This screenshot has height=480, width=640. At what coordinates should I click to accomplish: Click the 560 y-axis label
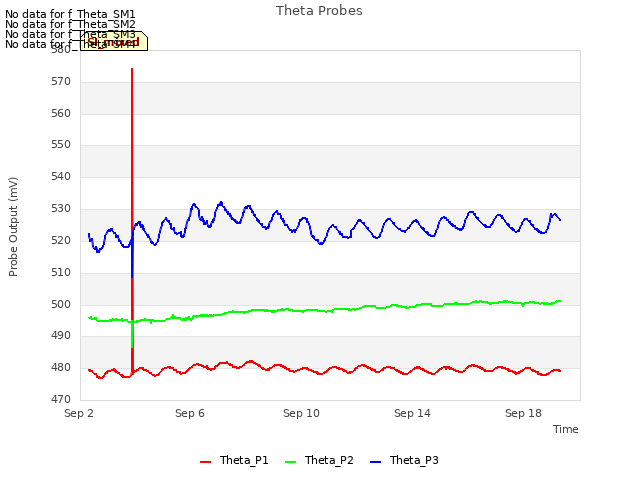tap(61, 113)
